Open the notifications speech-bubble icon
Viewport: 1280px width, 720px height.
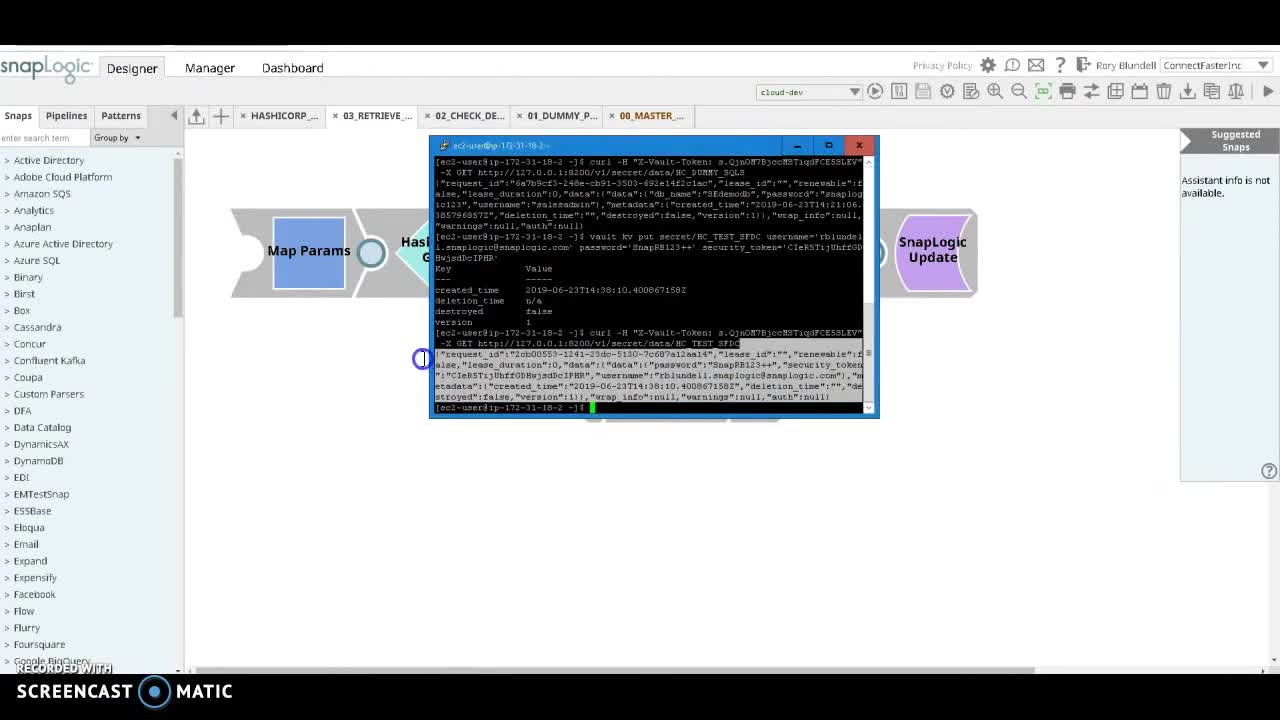point(1012,65)
